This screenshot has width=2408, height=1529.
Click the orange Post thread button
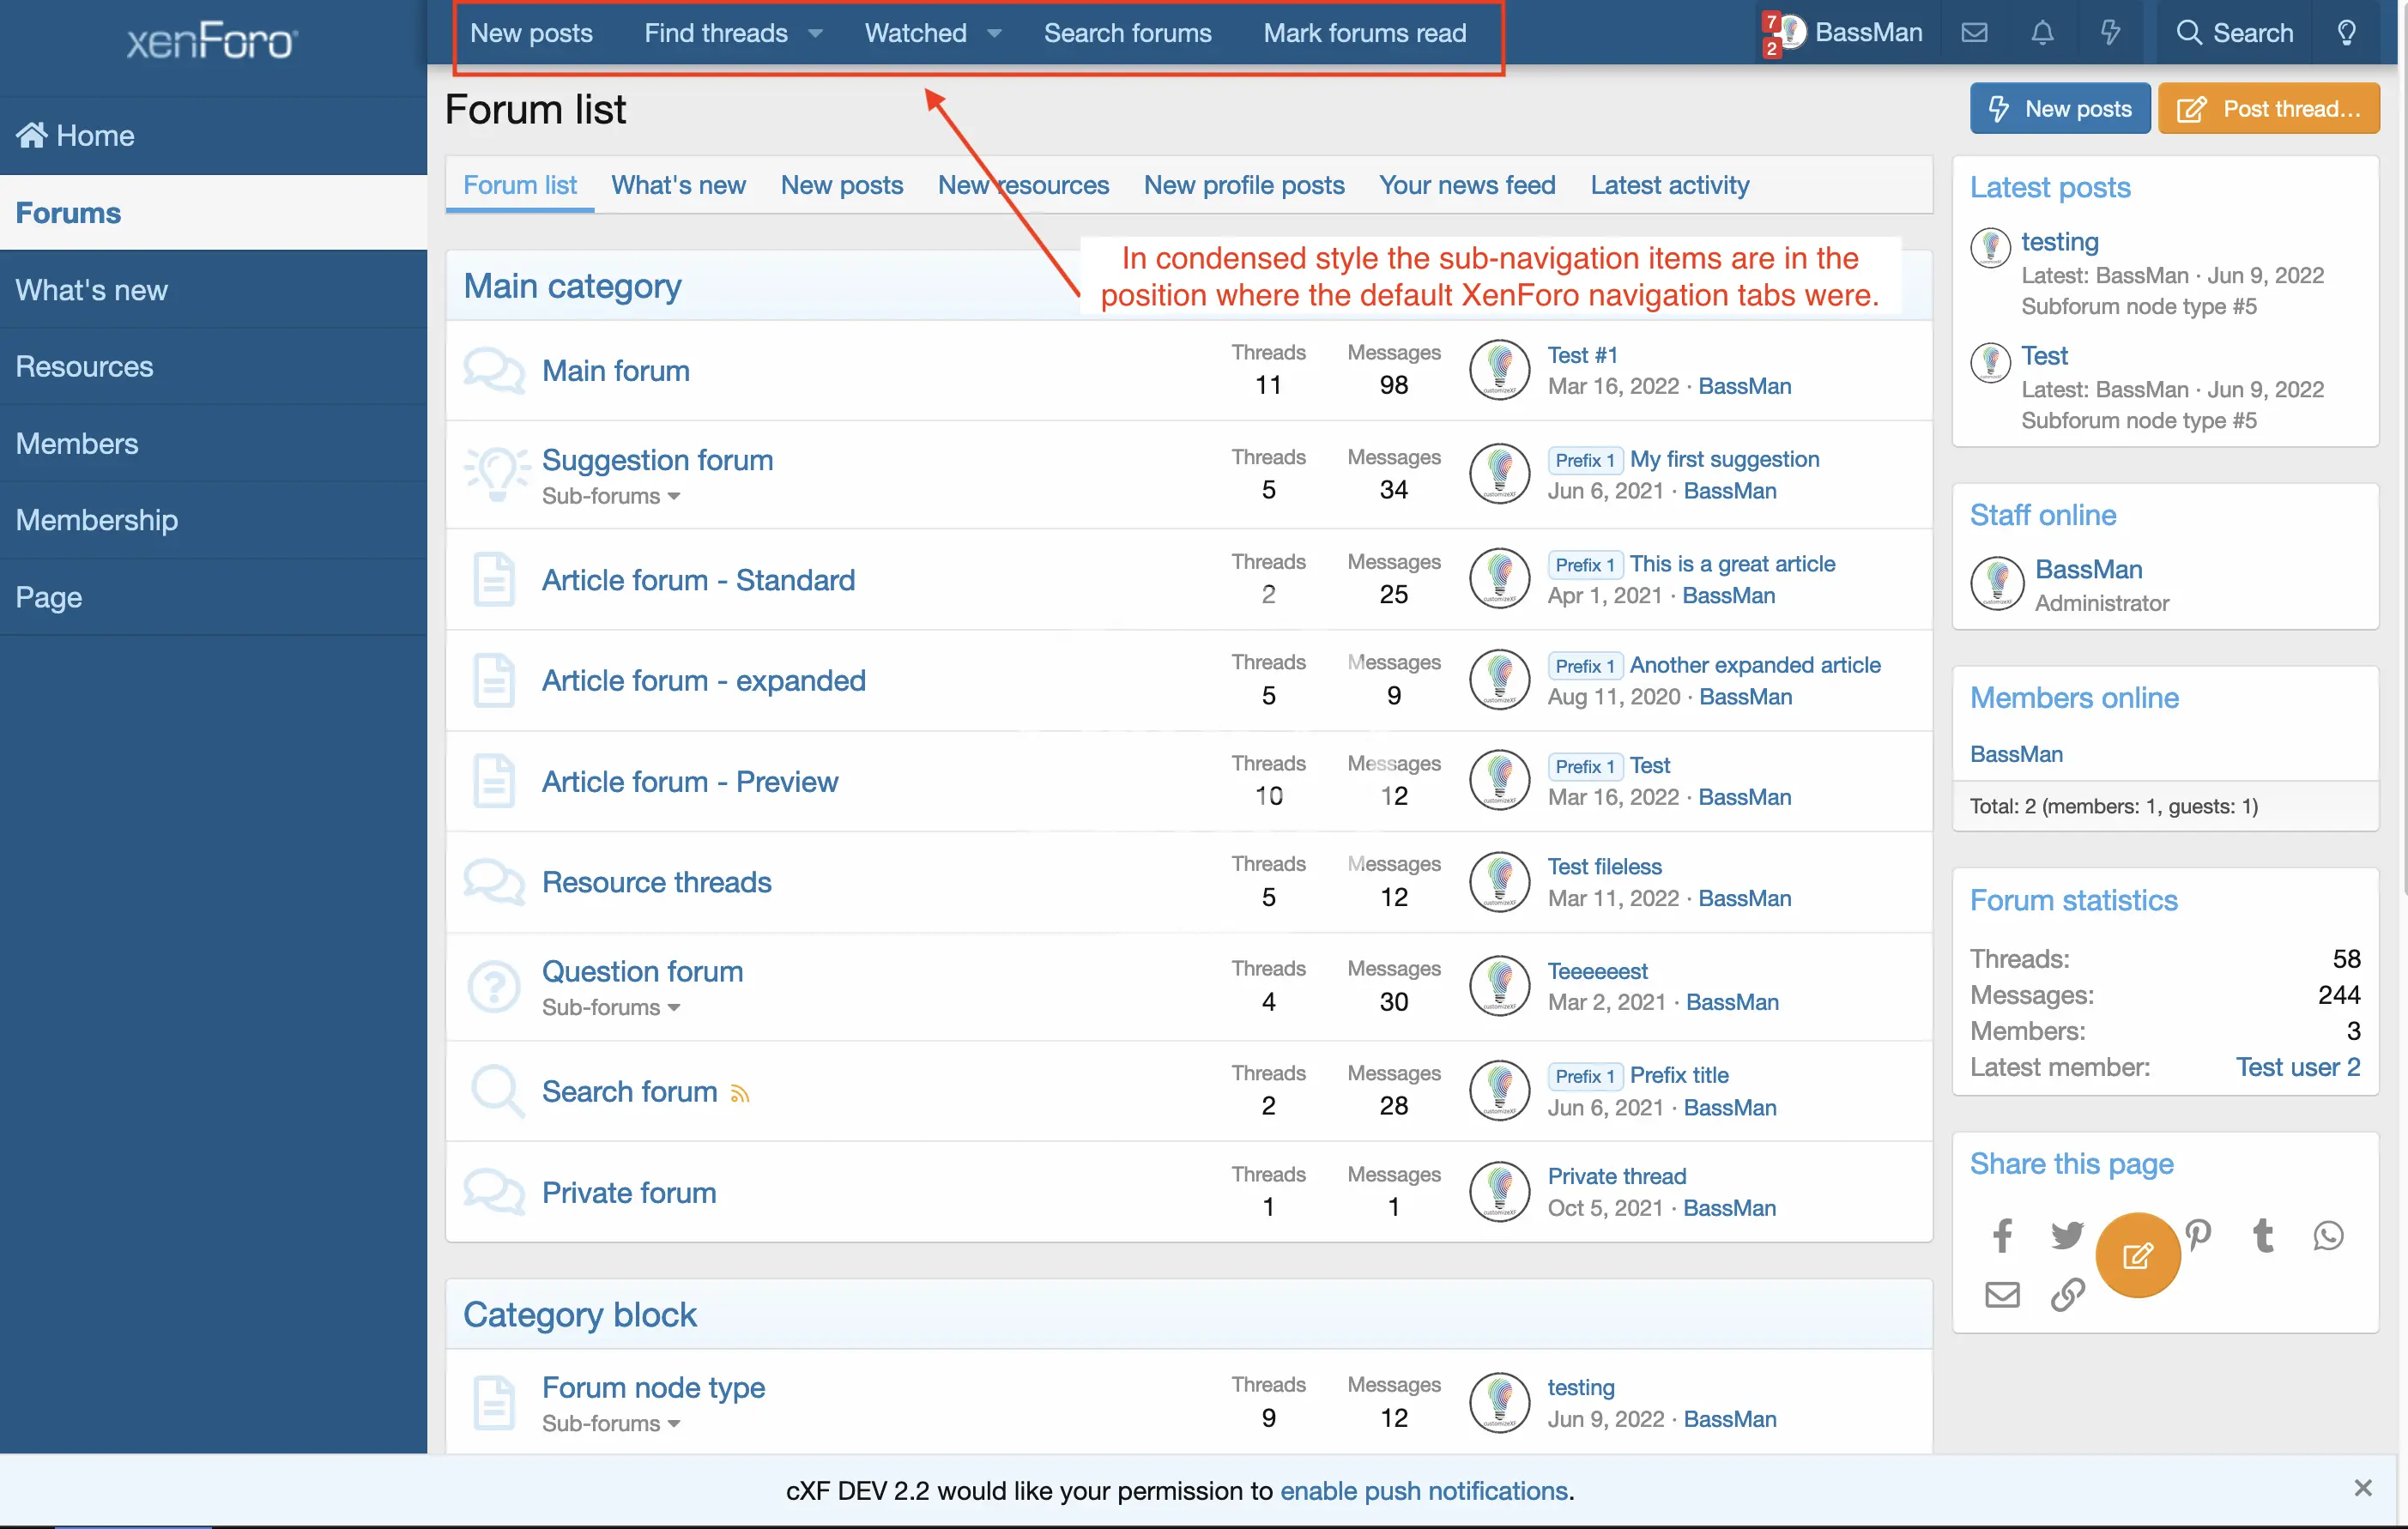[x=2268, y=108]
